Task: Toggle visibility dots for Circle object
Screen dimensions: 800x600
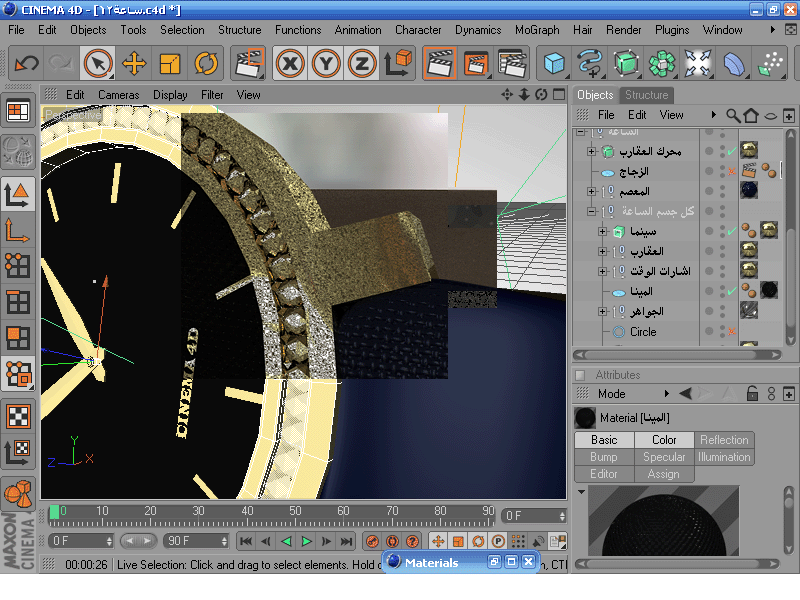Action: [722, 331]
